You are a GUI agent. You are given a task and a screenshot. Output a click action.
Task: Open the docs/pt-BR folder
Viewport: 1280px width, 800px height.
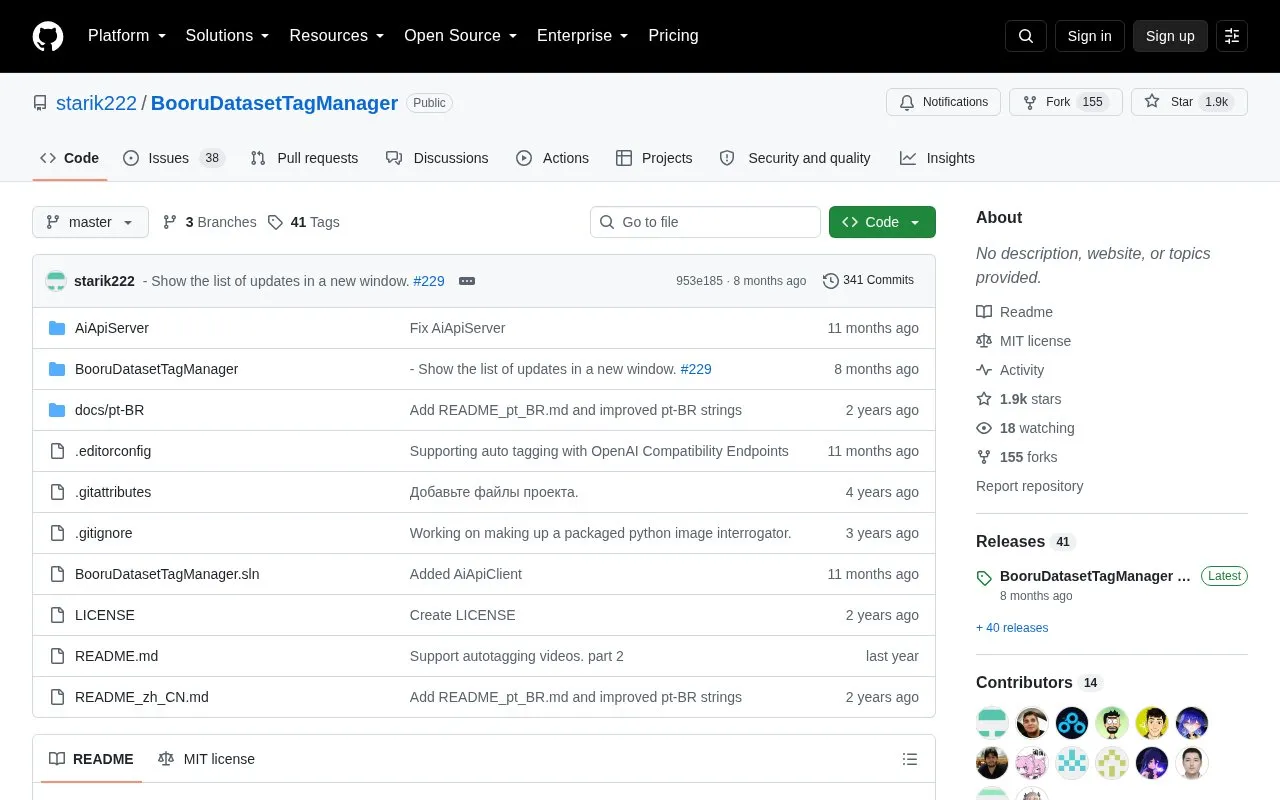click(110, 410)
